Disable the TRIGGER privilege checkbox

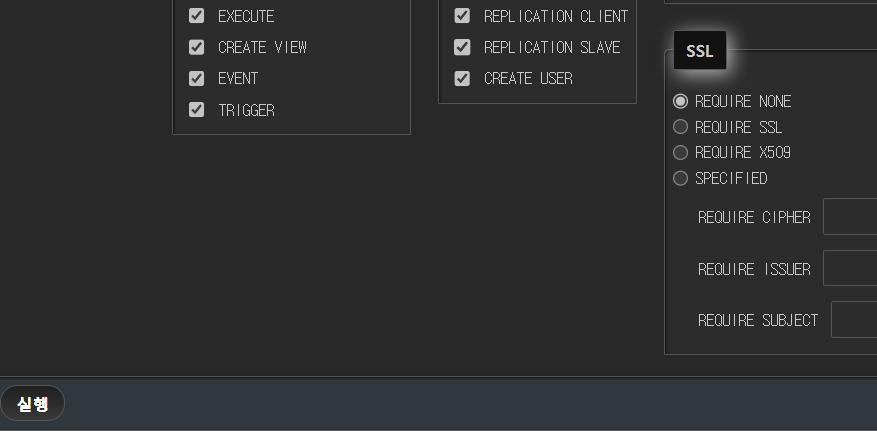click(x=197, y=110)
